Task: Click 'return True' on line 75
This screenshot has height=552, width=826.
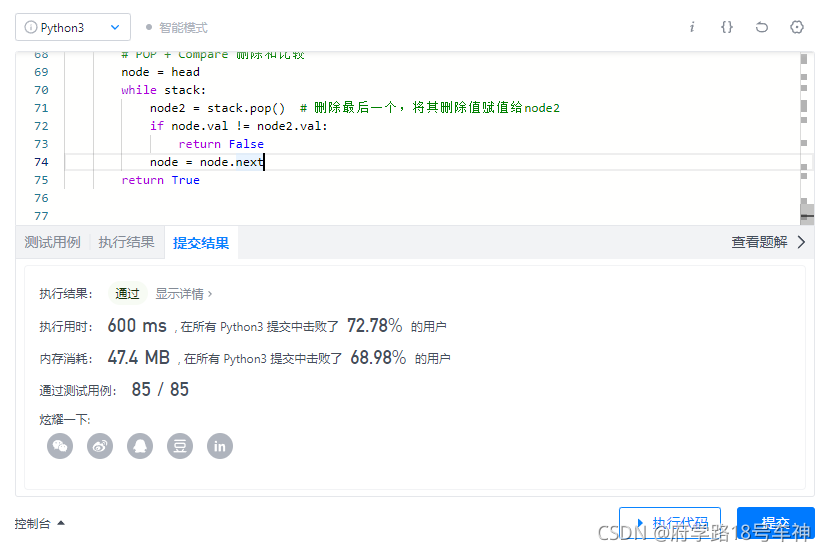Action: (x=160, y=180)
